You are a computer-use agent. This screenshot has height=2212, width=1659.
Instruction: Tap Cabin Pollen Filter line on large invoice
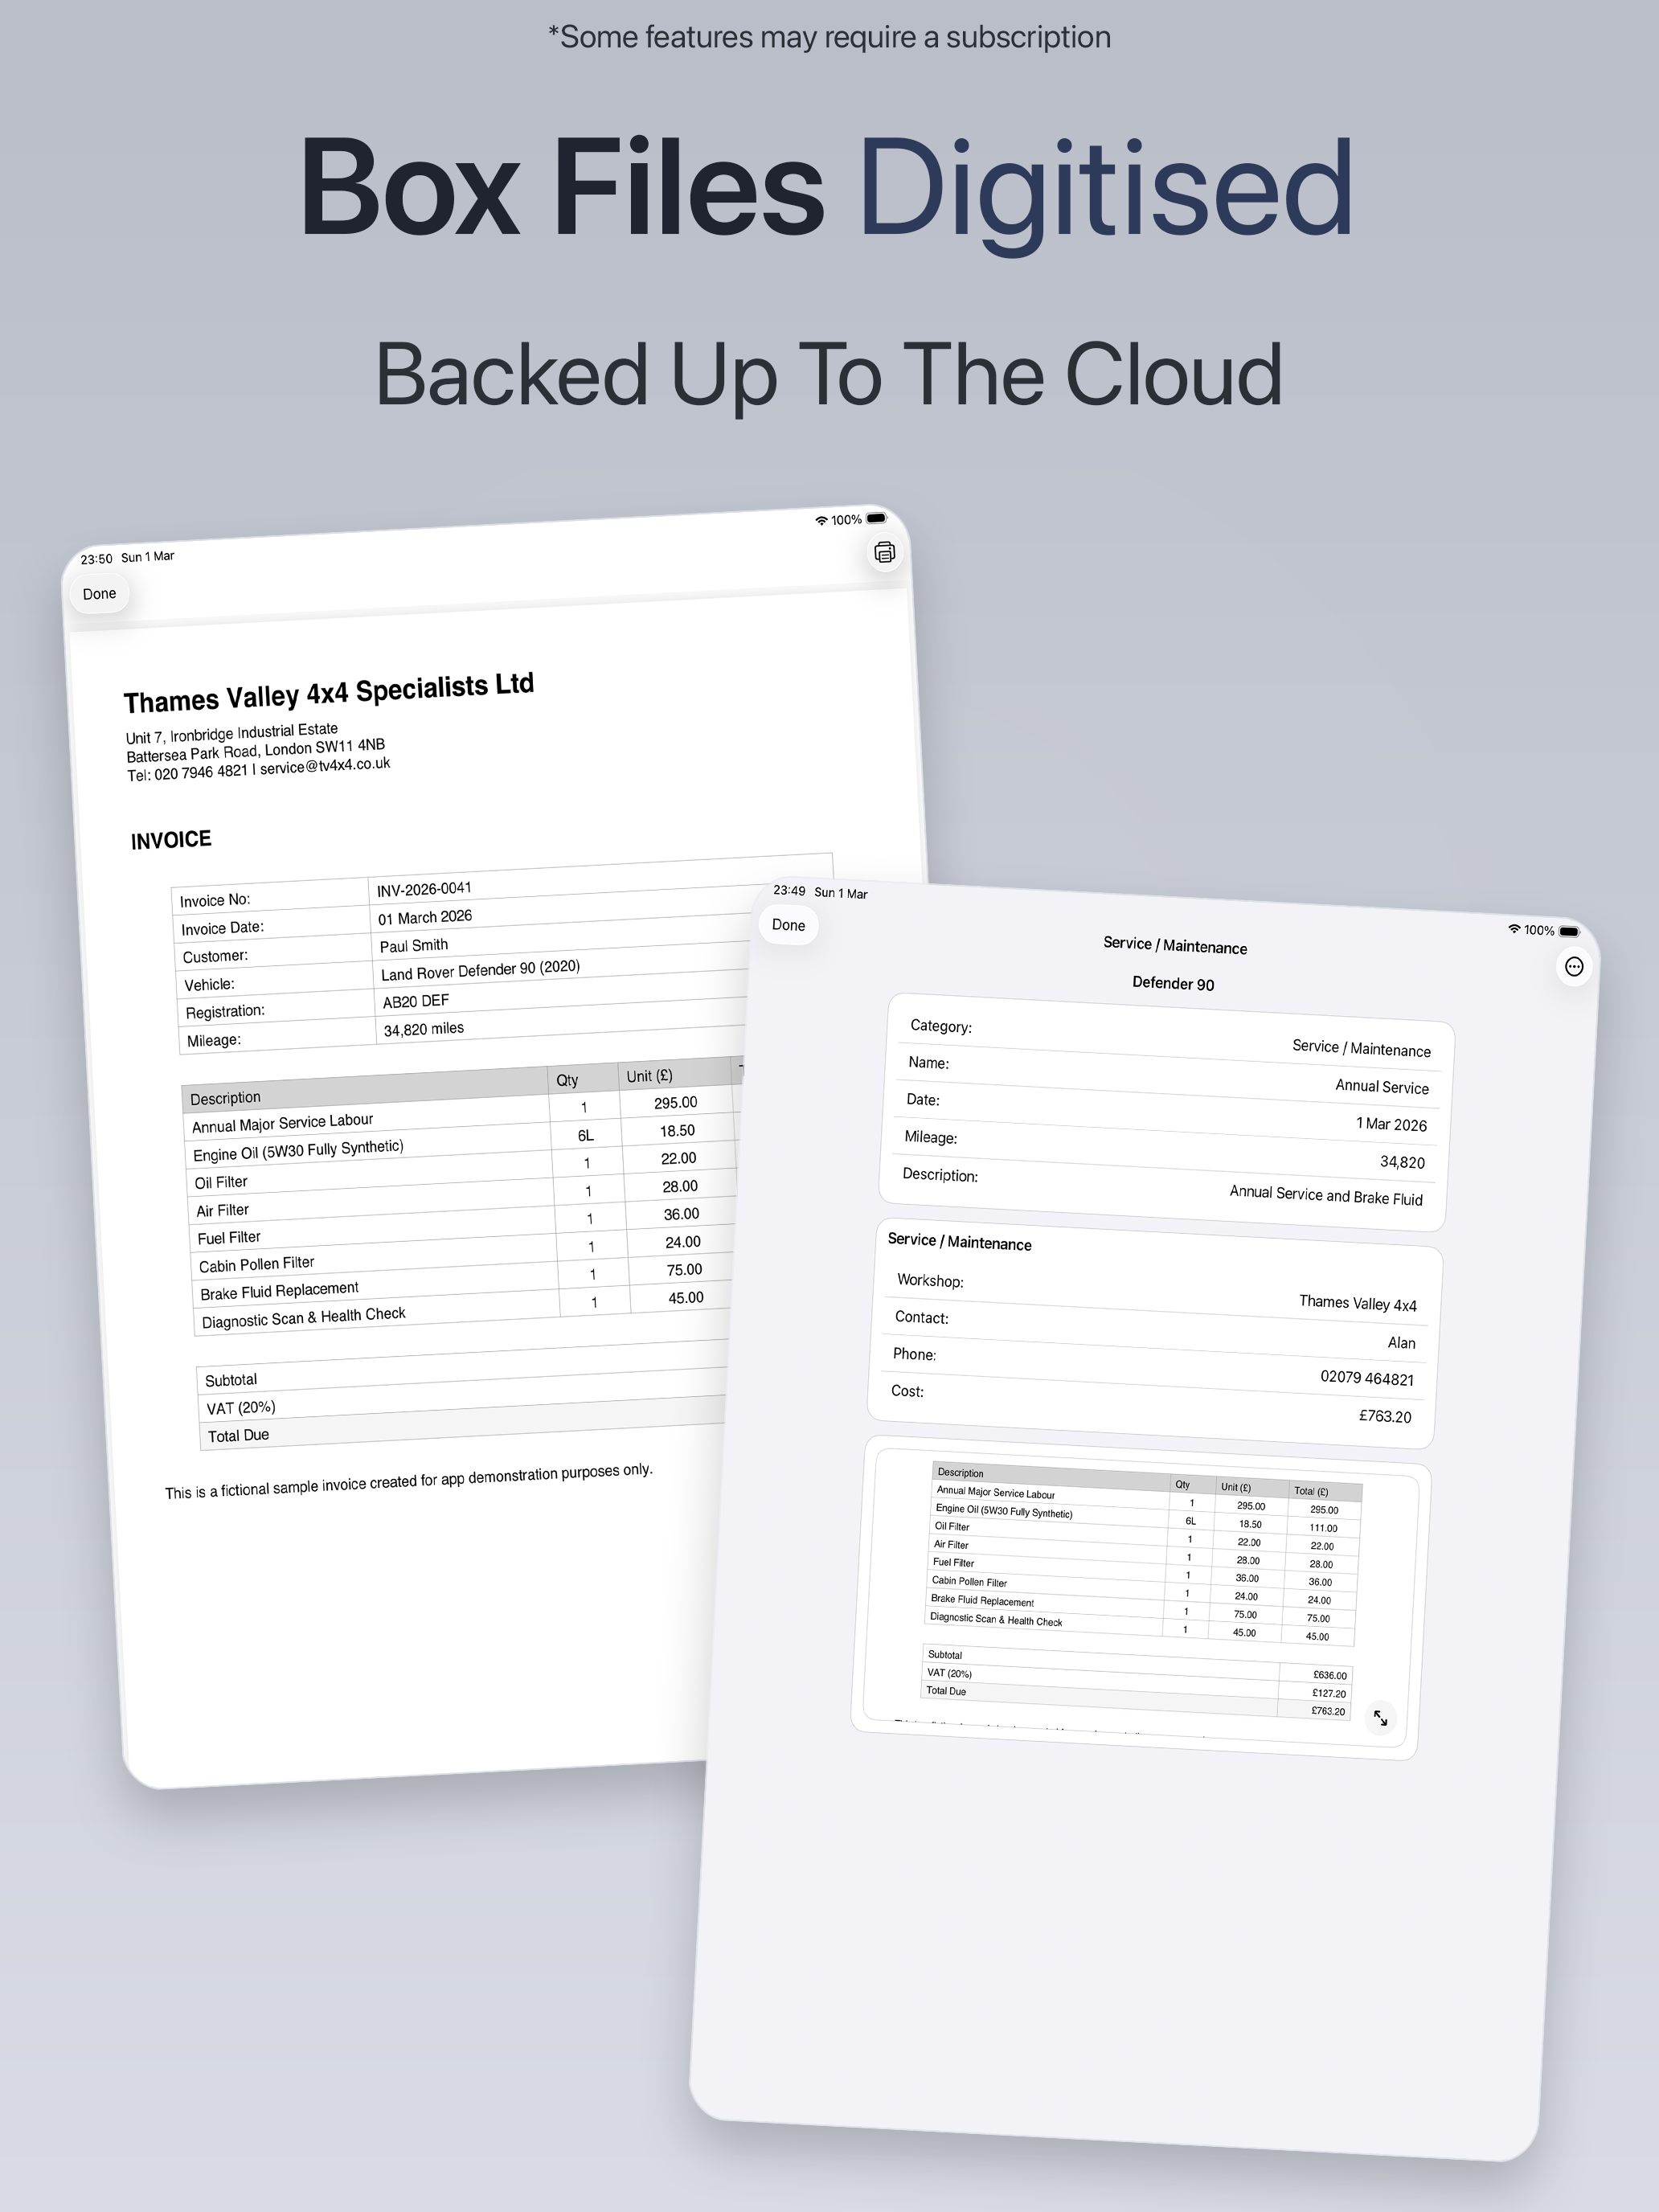pyautogui.click(x=257, y=1264)
